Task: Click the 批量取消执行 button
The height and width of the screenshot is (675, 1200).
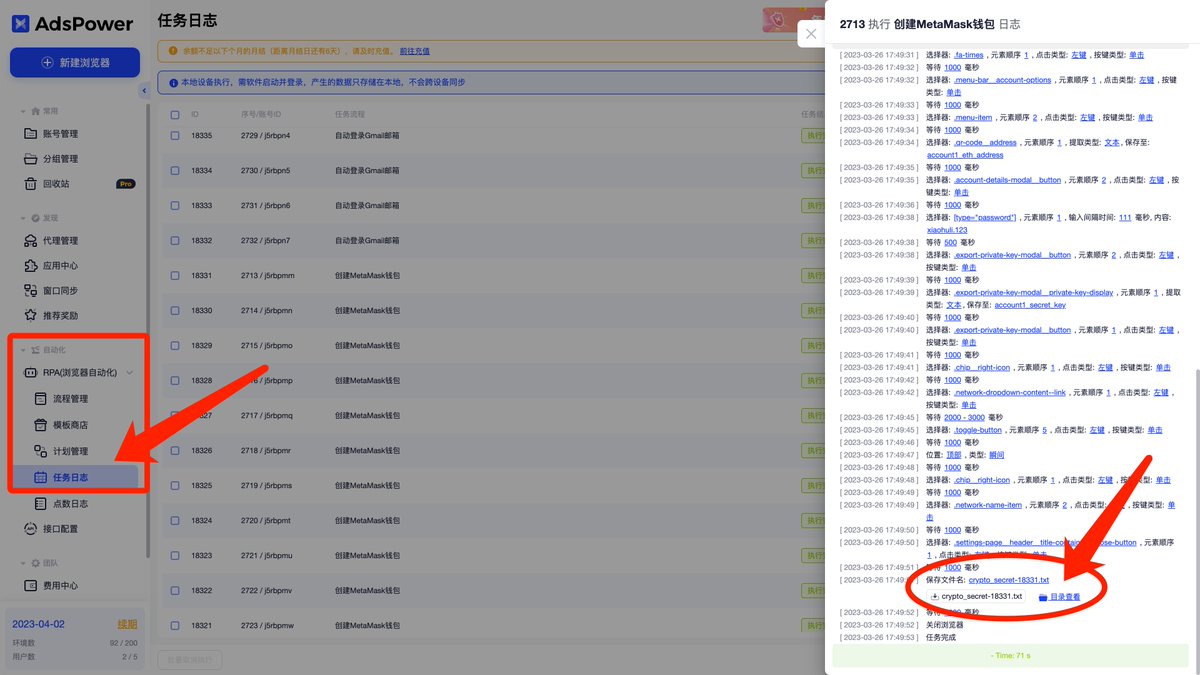Action: click(190, 660)
